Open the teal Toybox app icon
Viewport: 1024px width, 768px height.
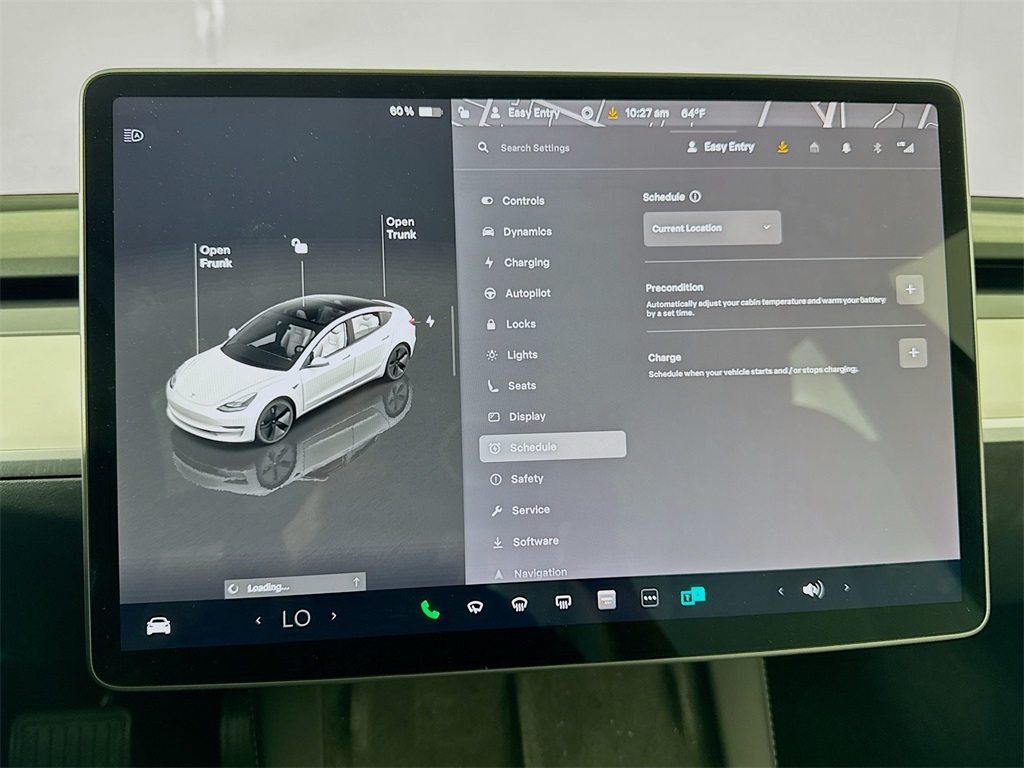pos(692,596)
